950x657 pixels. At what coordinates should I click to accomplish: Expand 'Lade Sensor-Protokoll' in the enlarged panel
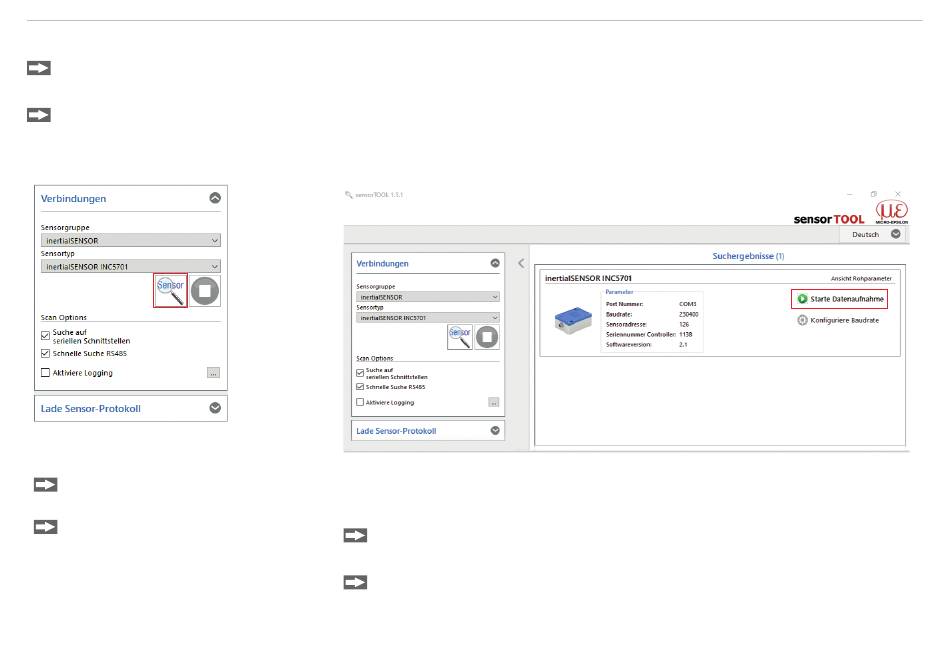215,408
